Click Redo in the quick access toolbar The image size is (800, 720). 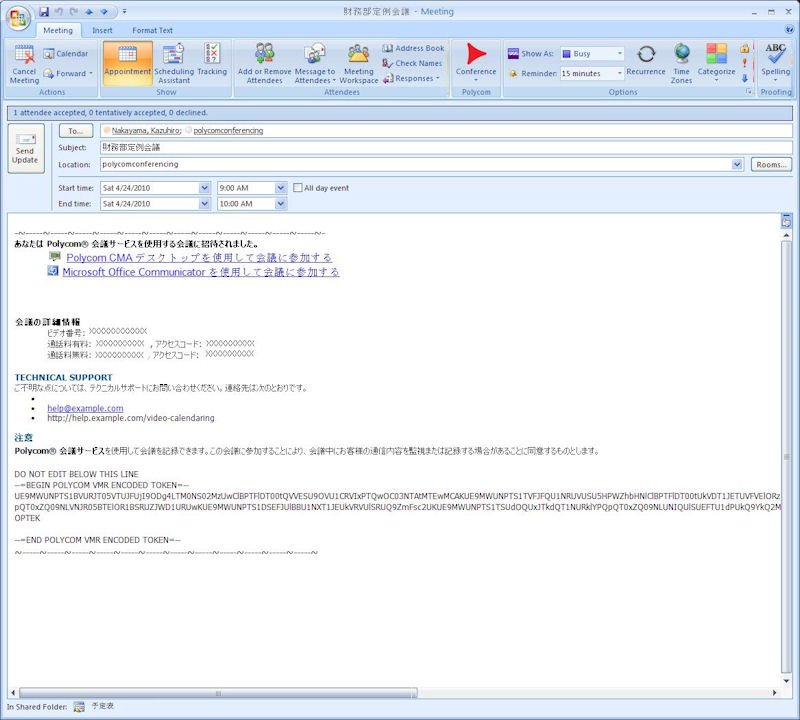coord(74,11)
